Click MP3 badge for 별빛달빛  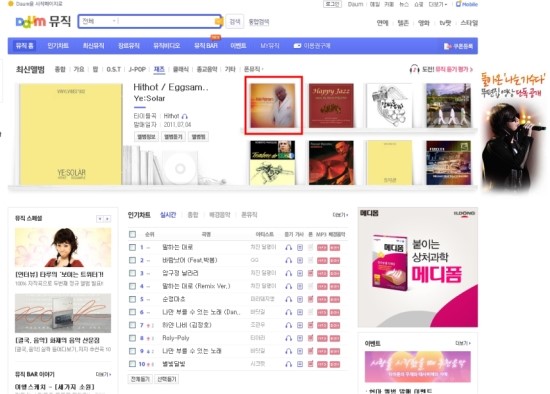tap(322, 365)
